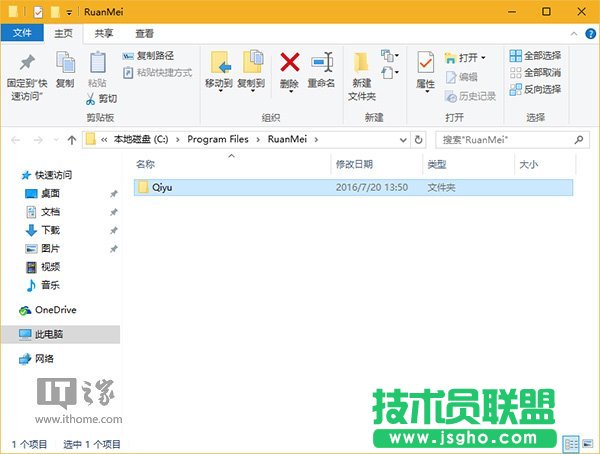Screen dimensions: 600x454
Task: Refresh the current folder view
Action: pos(419,140)
